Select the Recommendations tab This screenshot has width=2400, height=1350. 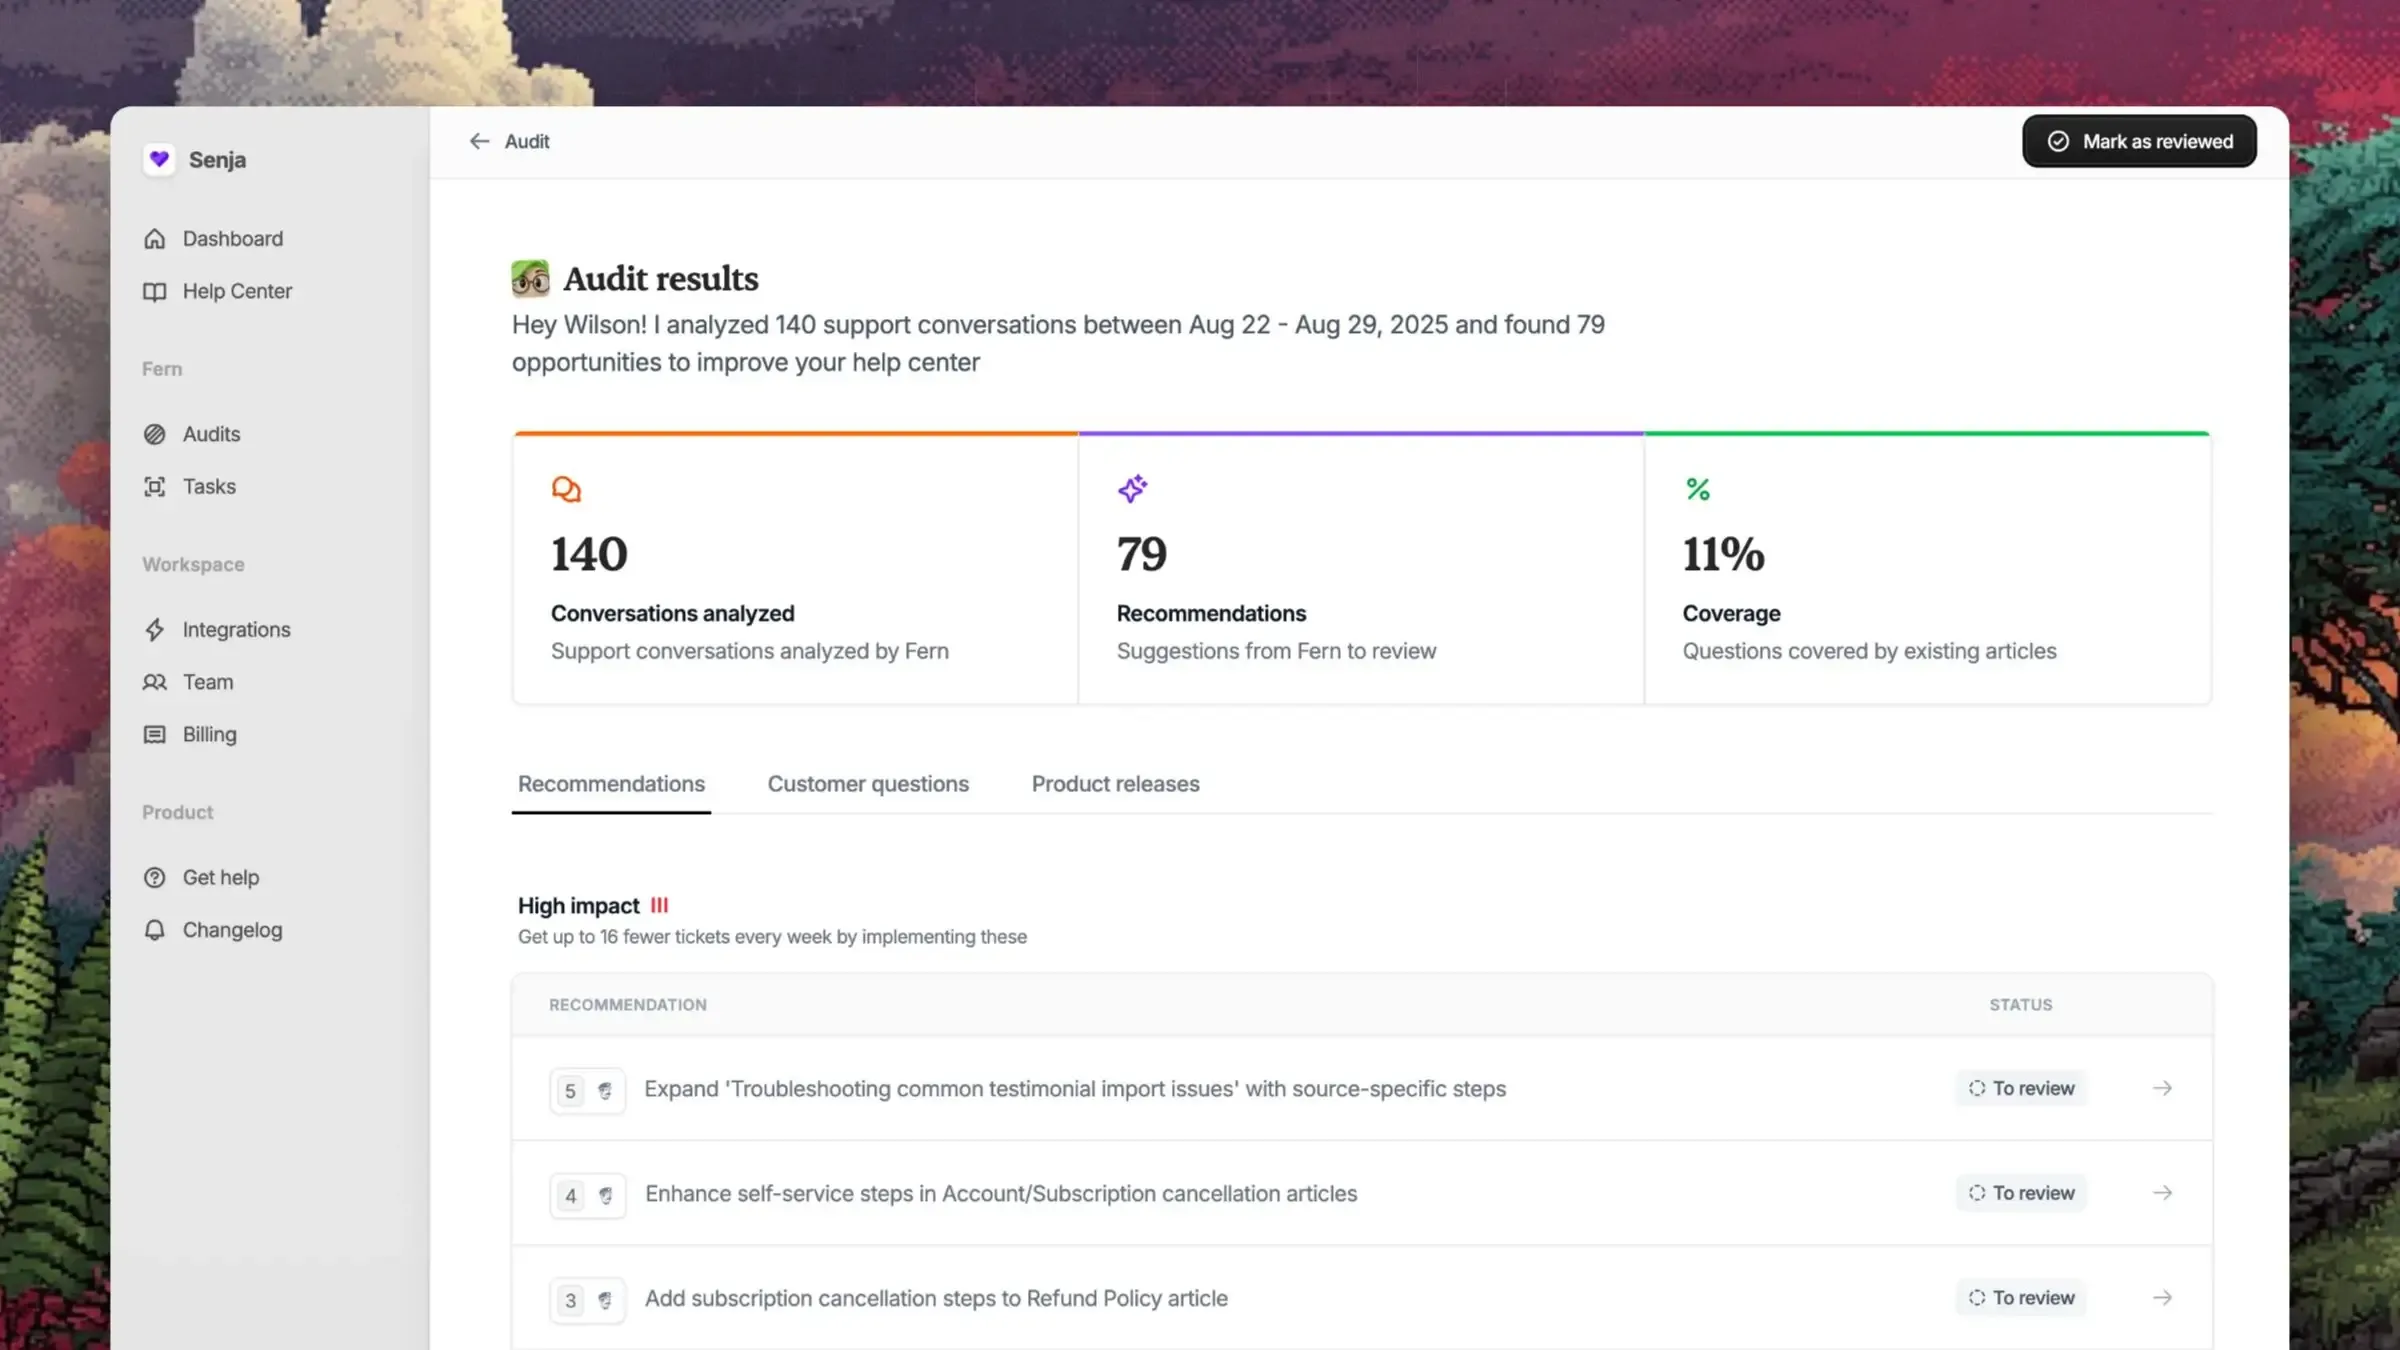[611, 784]
